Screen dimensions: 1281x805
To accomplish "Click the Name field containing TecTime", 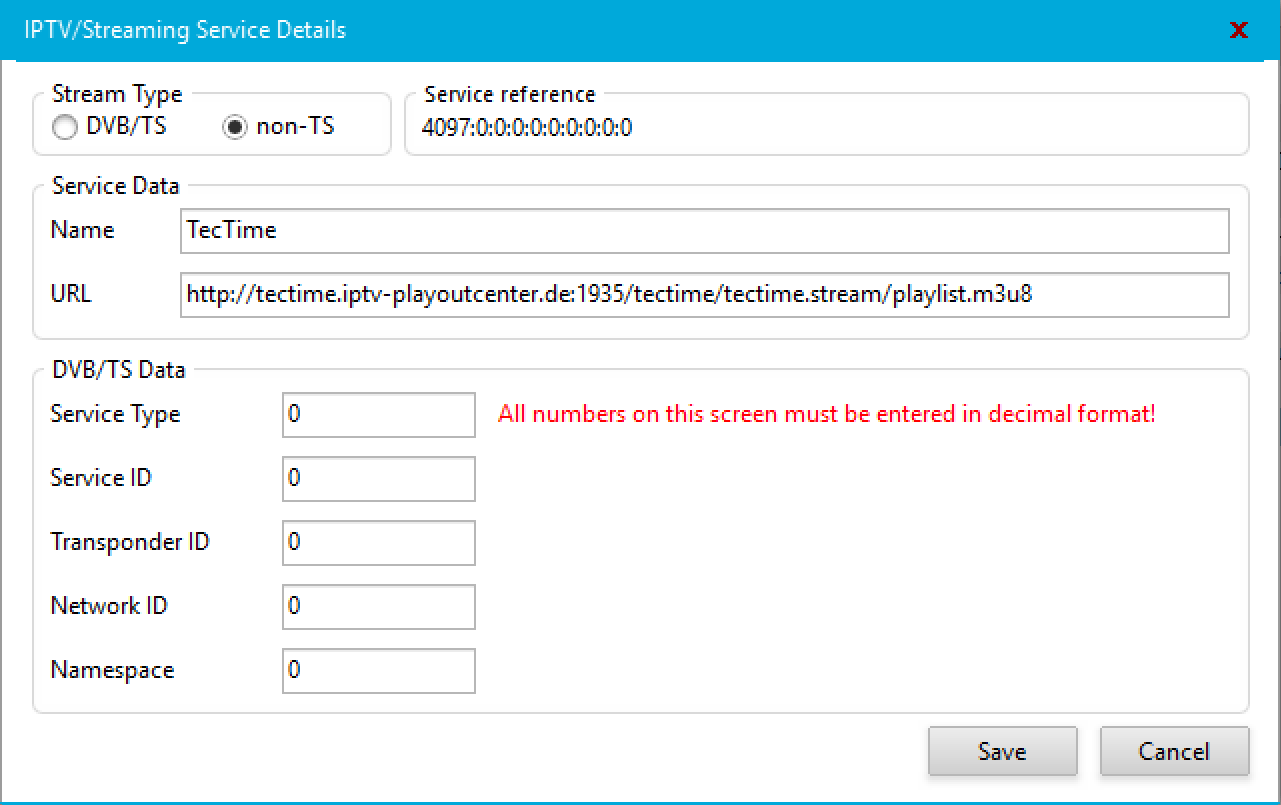I will 705,230.
